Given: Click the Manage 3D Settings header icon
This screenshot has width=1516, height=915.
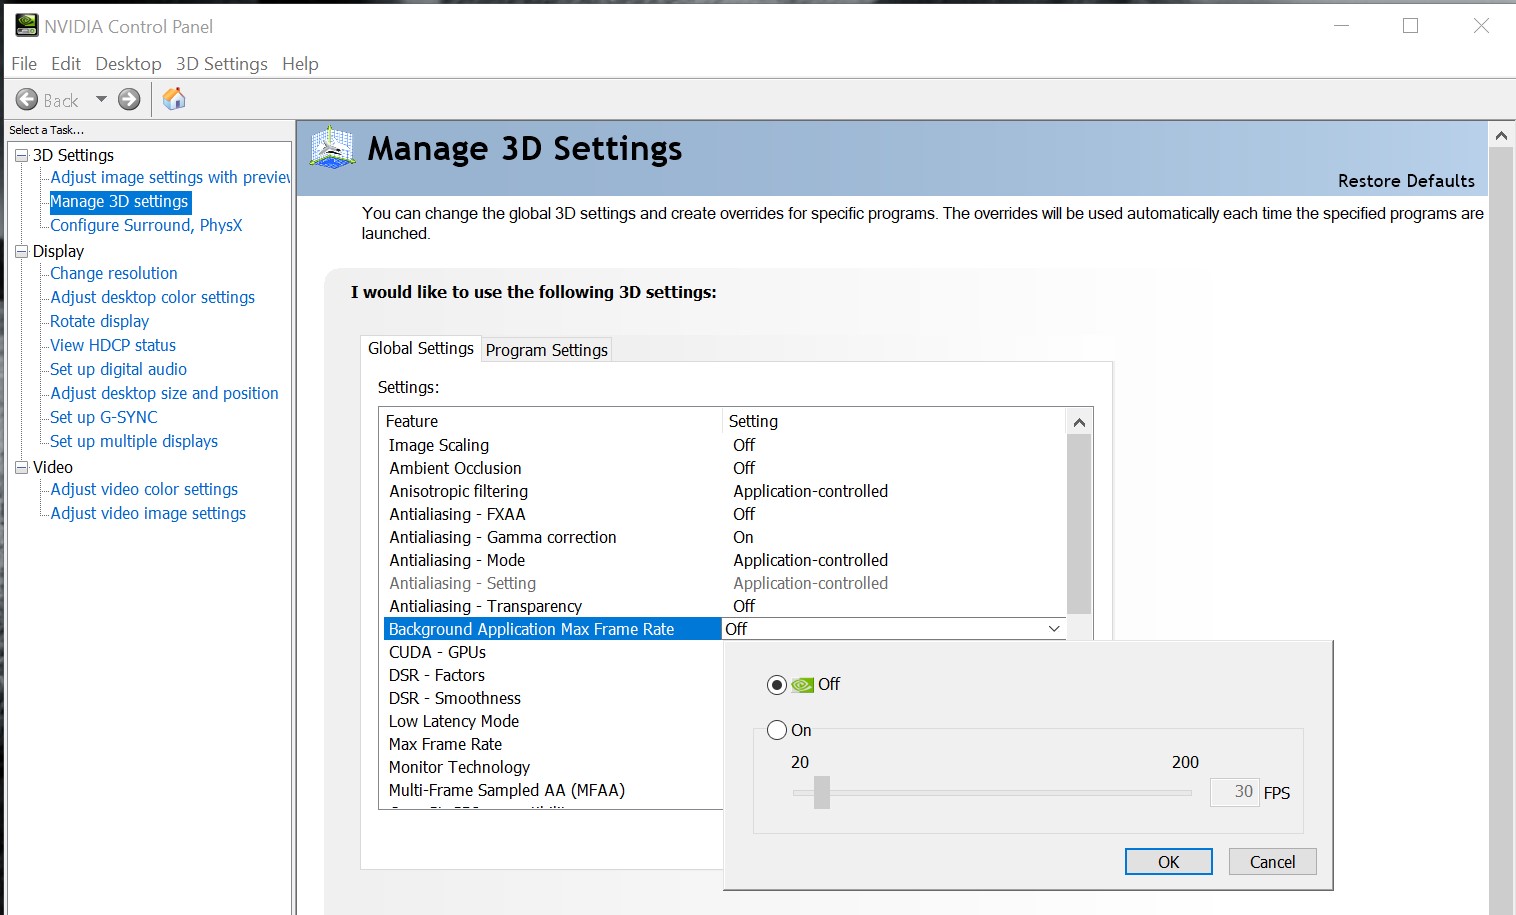Looking at the screenshot, I should [x=333, y=148].
